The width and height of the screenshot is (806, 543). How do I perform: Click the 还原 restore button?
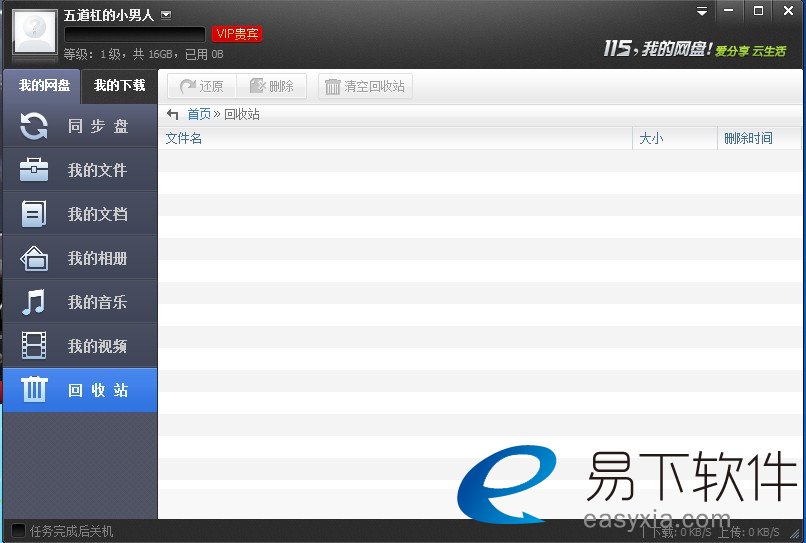tap(202, 87)
